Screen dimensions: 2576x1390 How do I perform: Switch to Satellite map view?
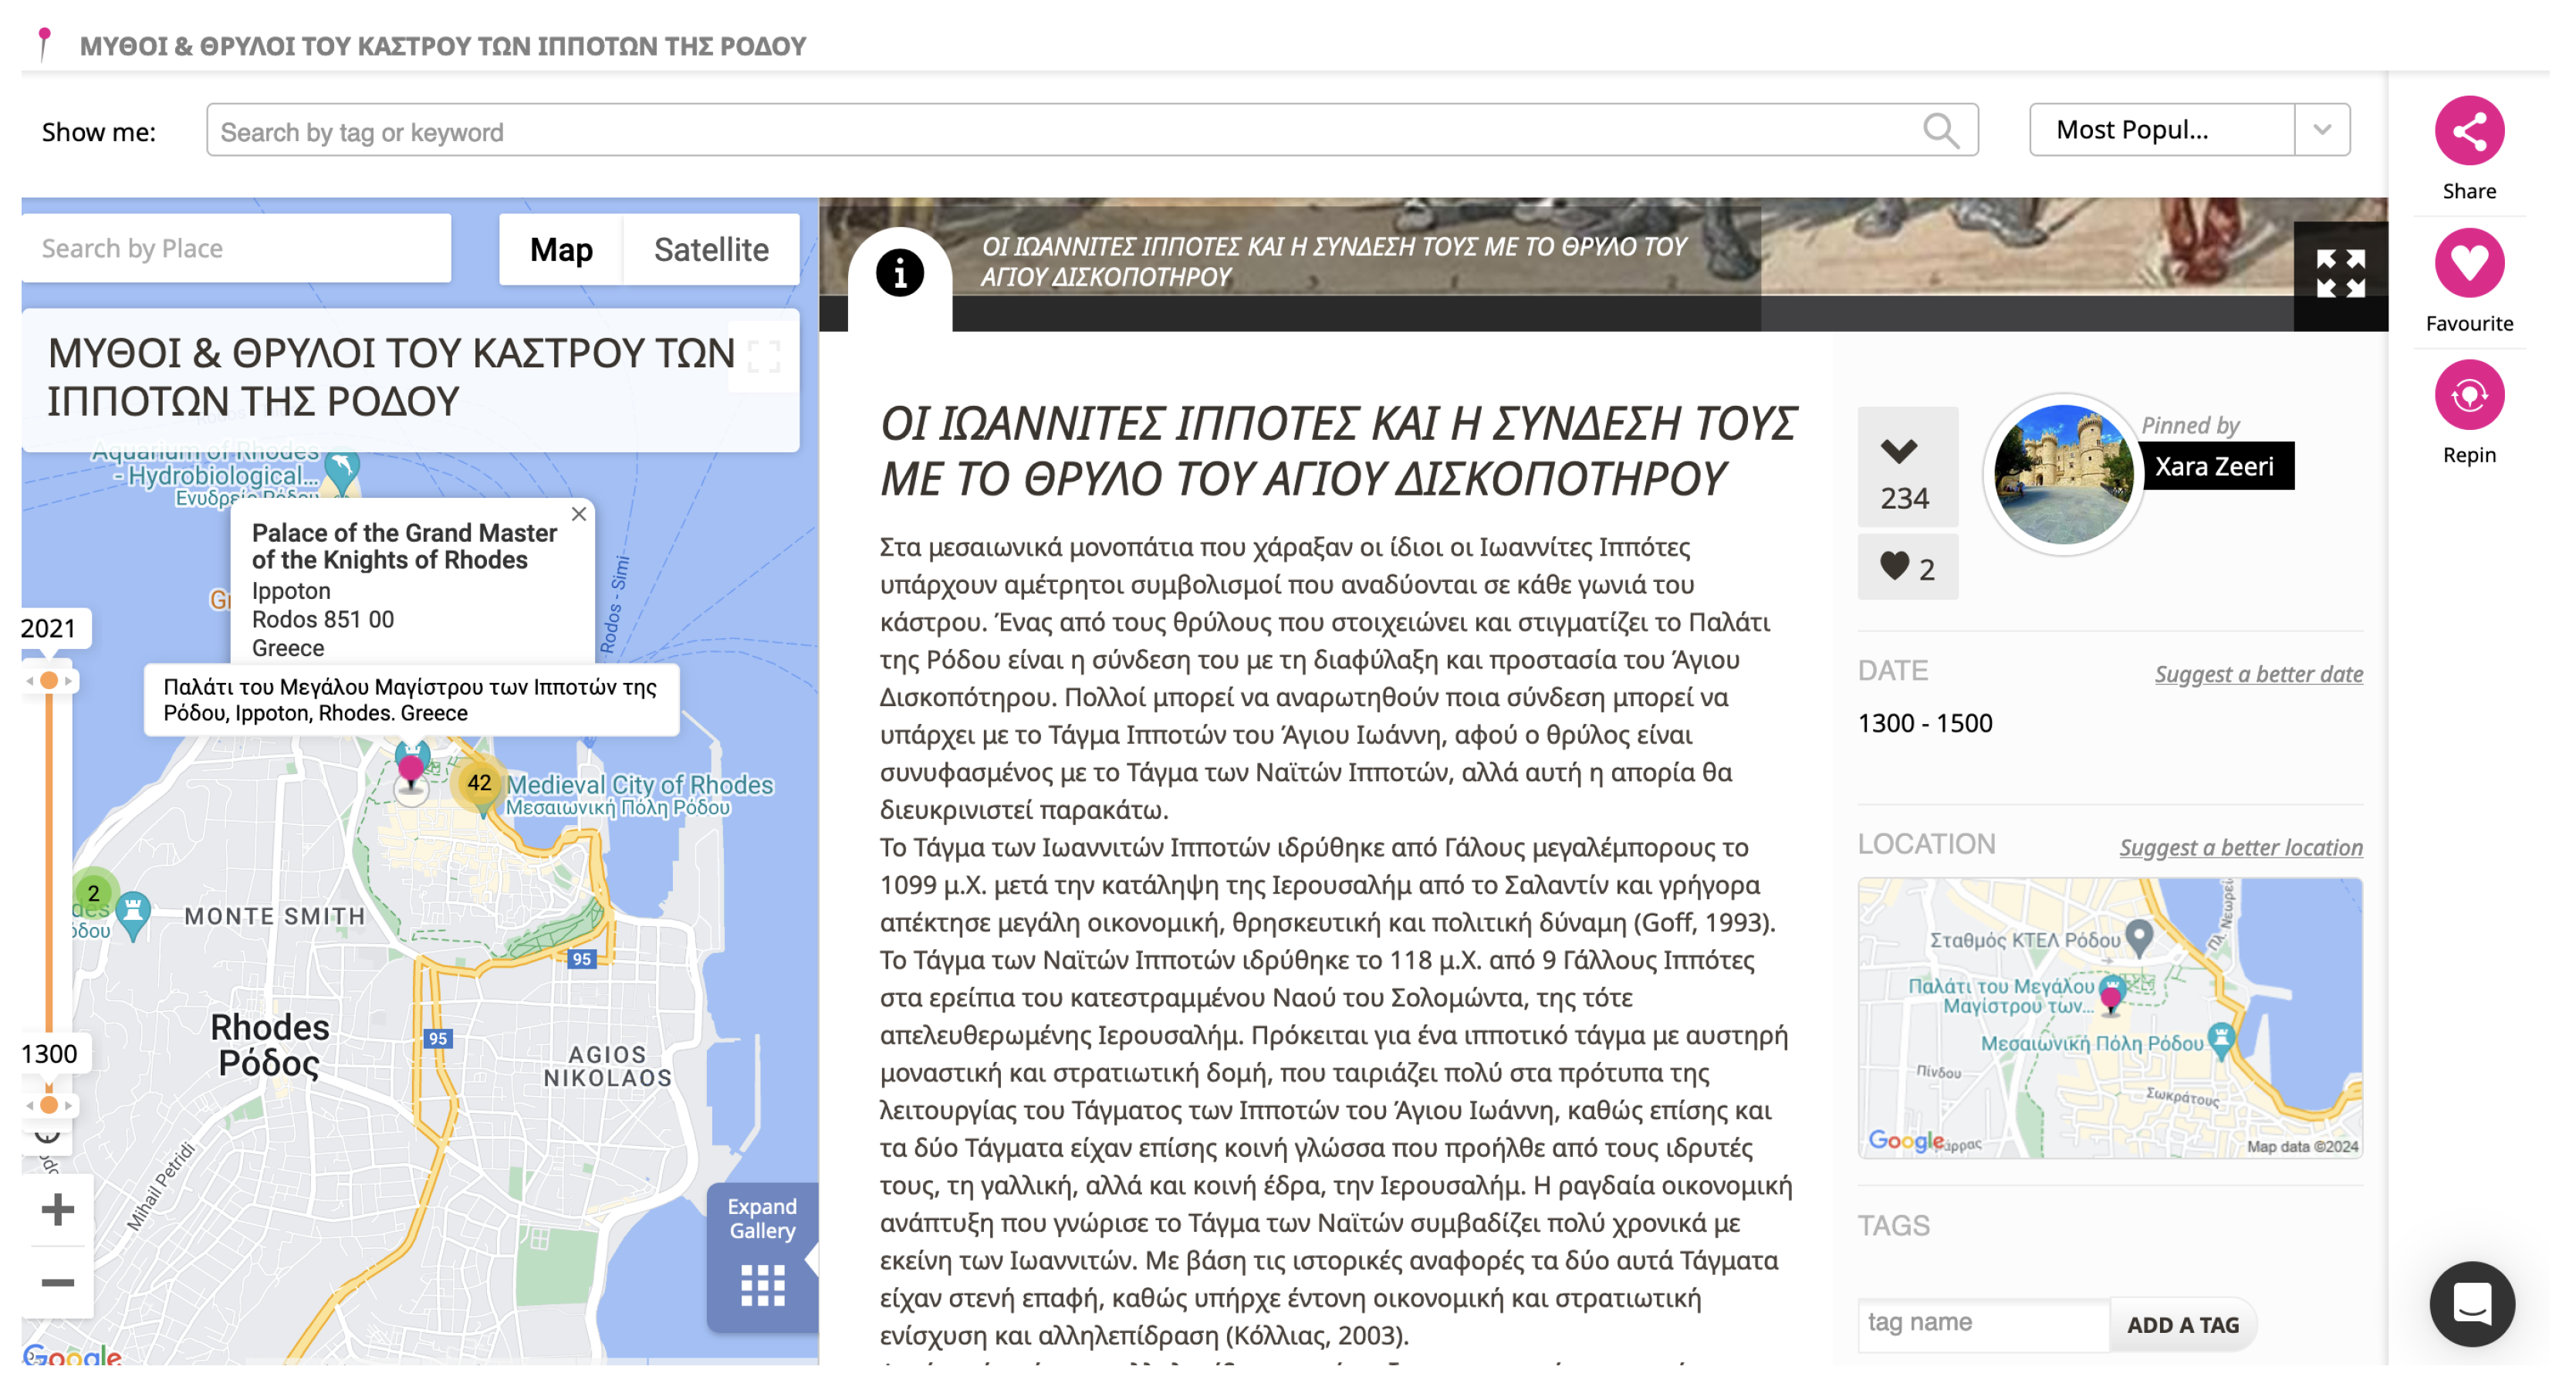point(711,250)
